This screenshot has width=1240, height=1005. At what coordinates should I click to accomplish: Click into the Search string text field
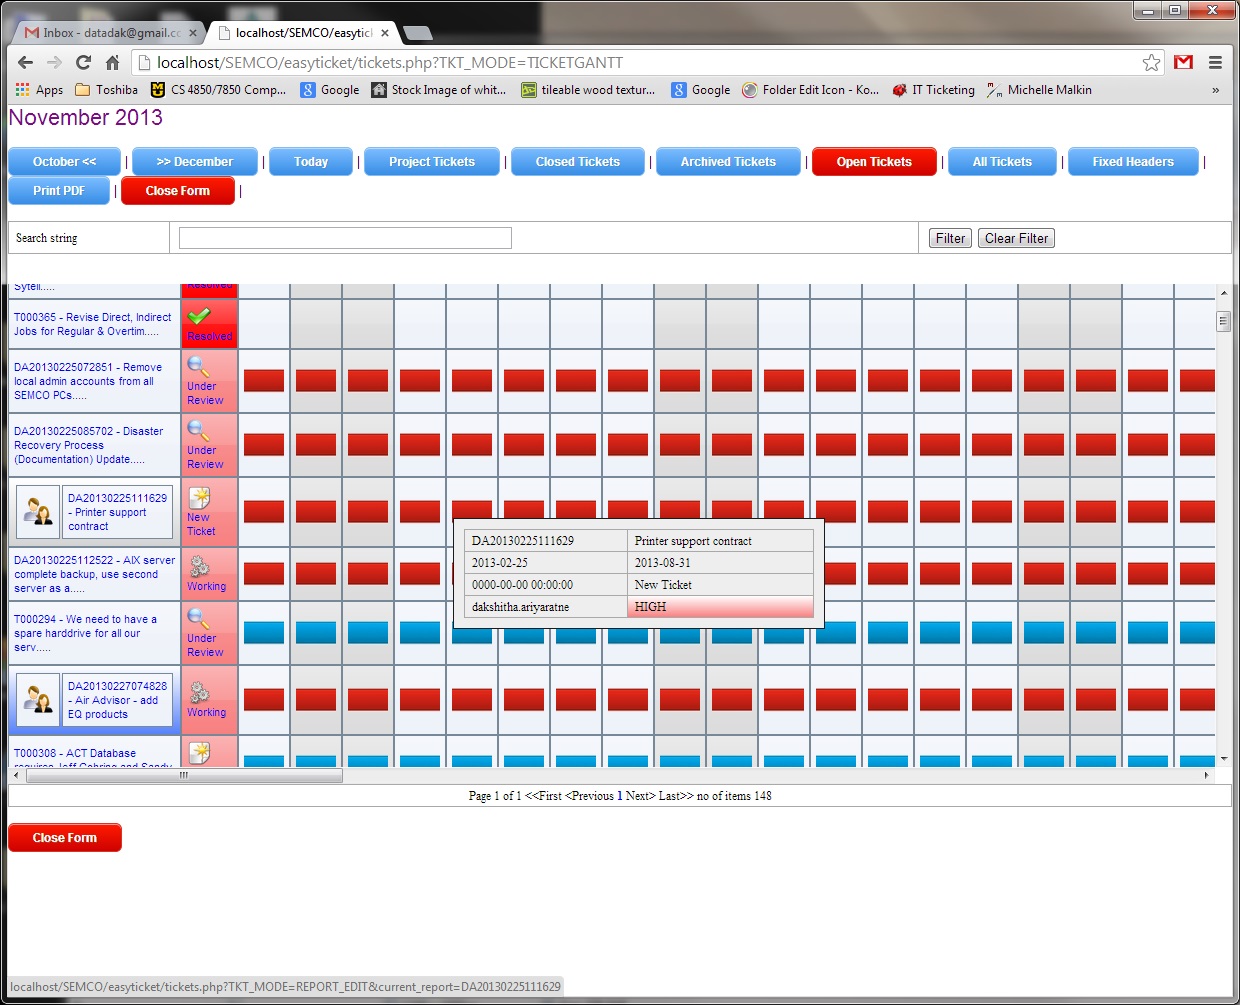tap(345, 238)
